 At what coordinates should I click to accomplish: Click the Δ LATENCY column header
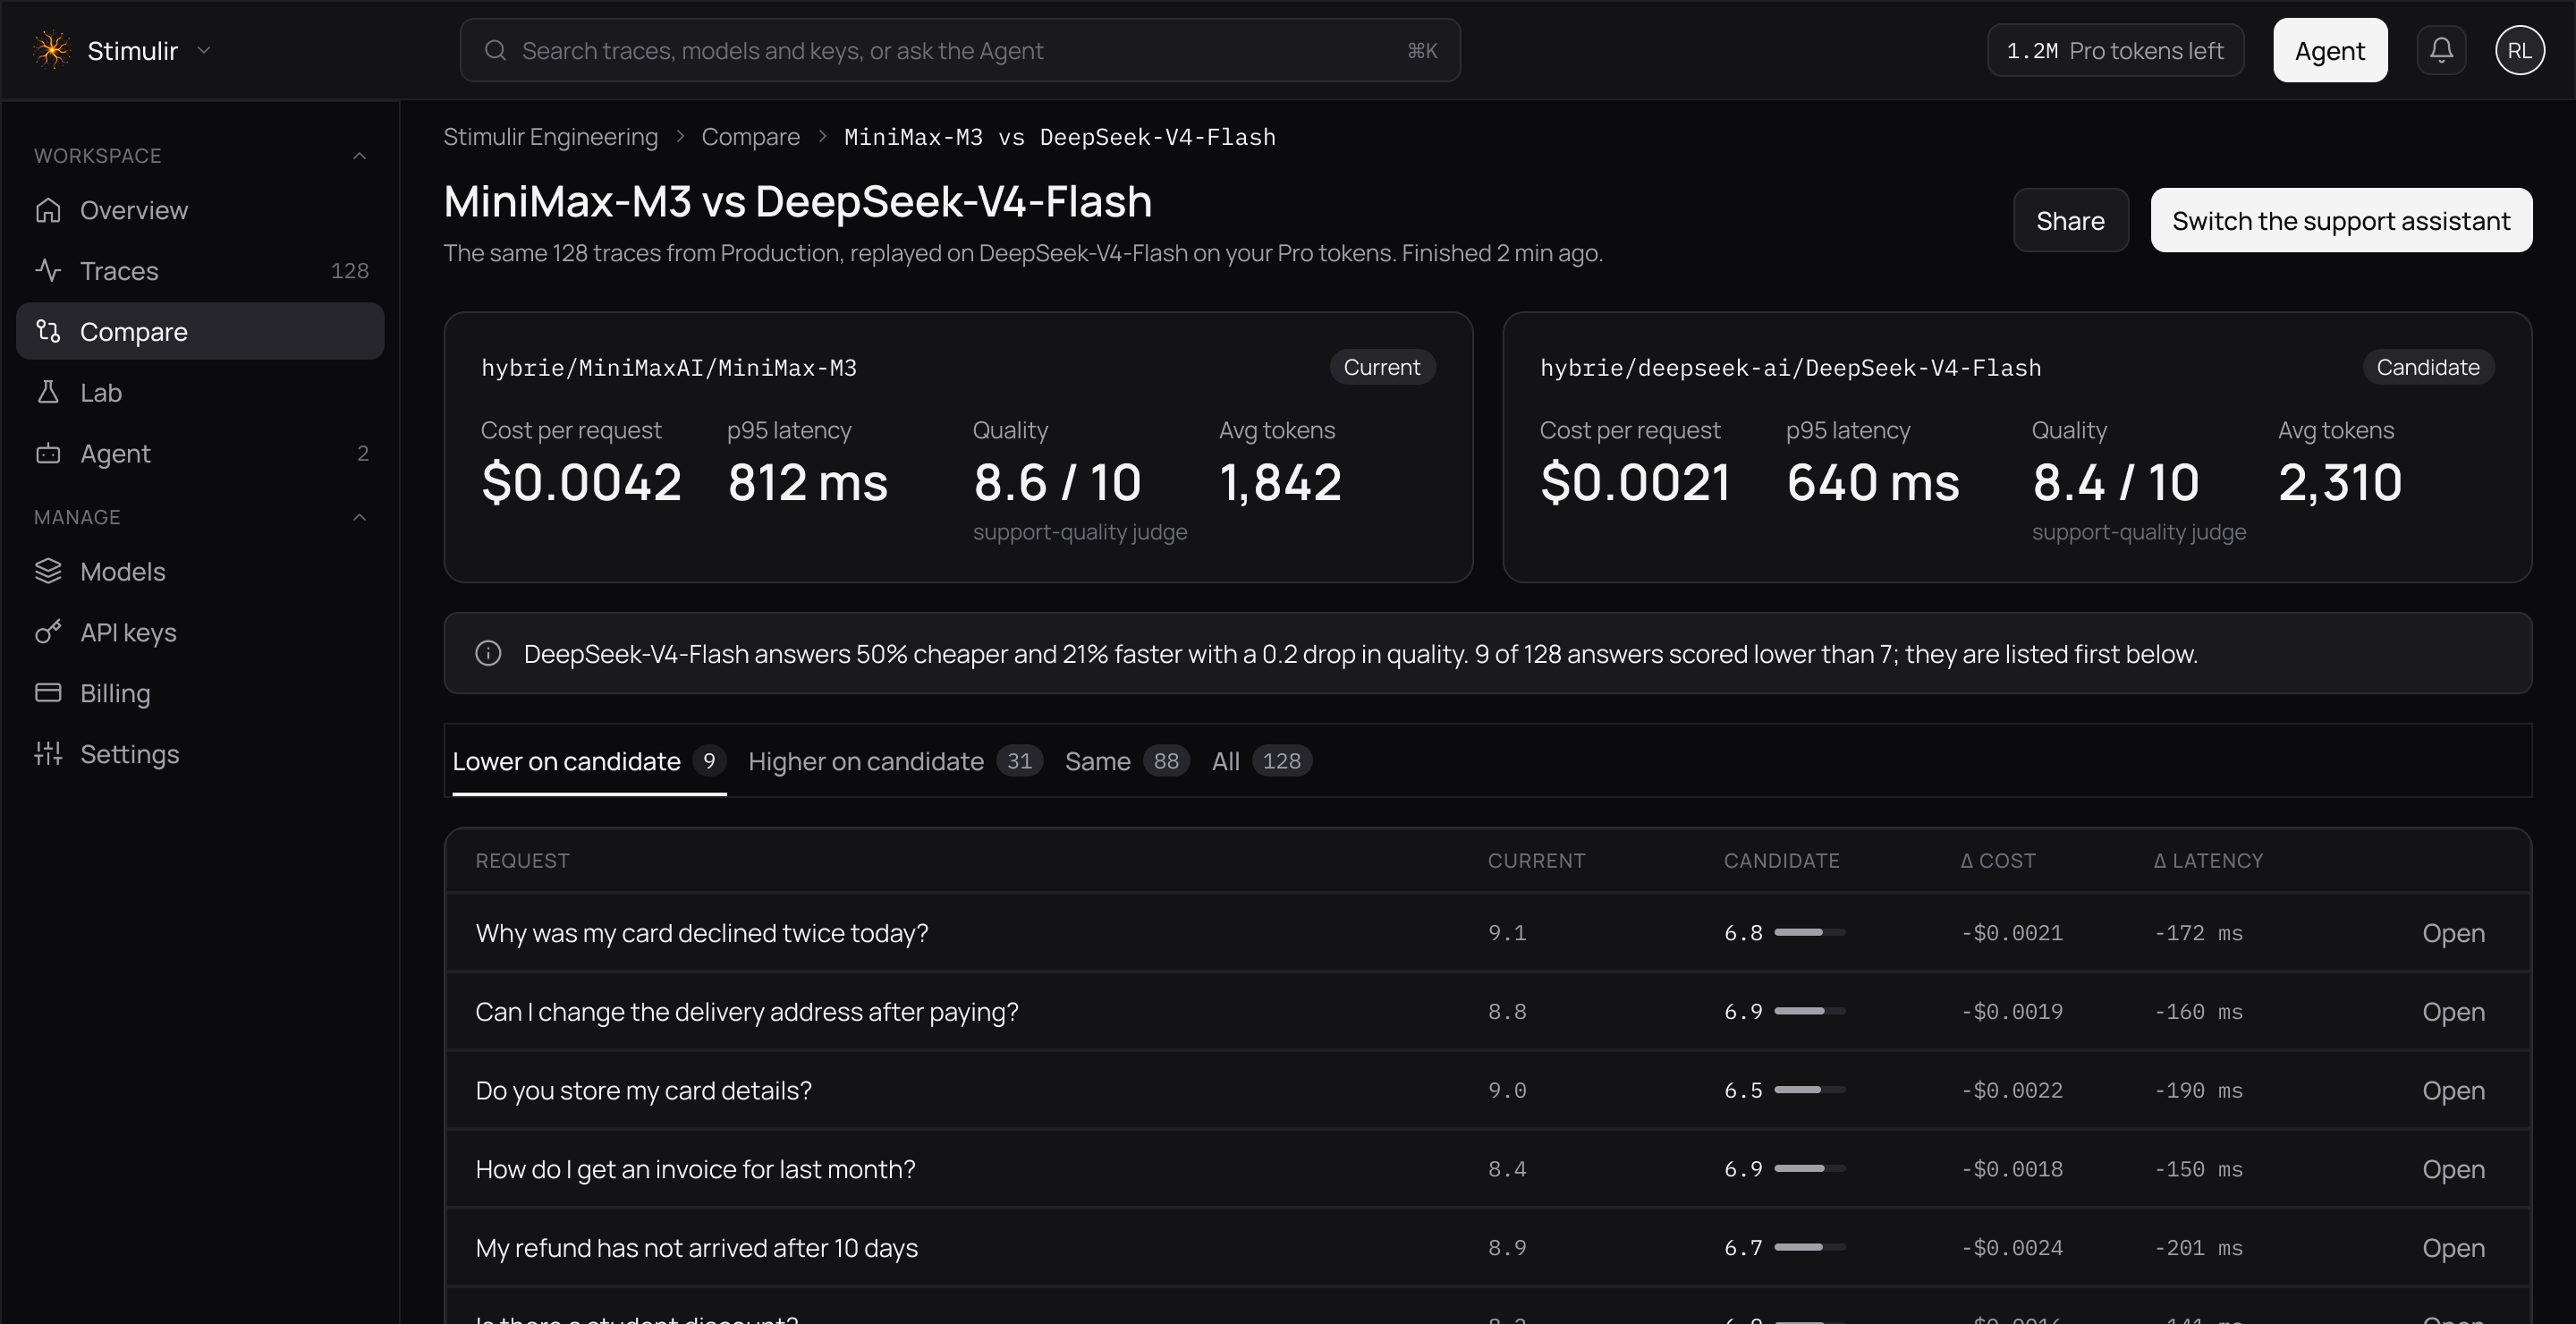2208,861
